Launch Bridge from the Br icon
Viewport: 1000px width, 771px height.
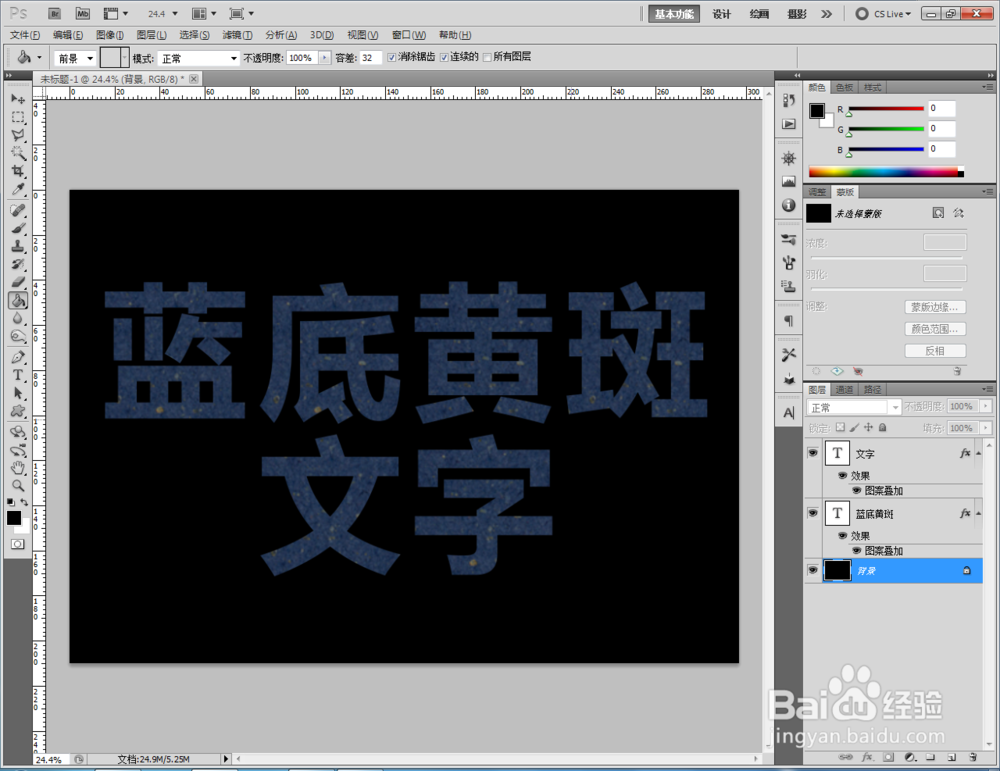click(x=54, y=13)
